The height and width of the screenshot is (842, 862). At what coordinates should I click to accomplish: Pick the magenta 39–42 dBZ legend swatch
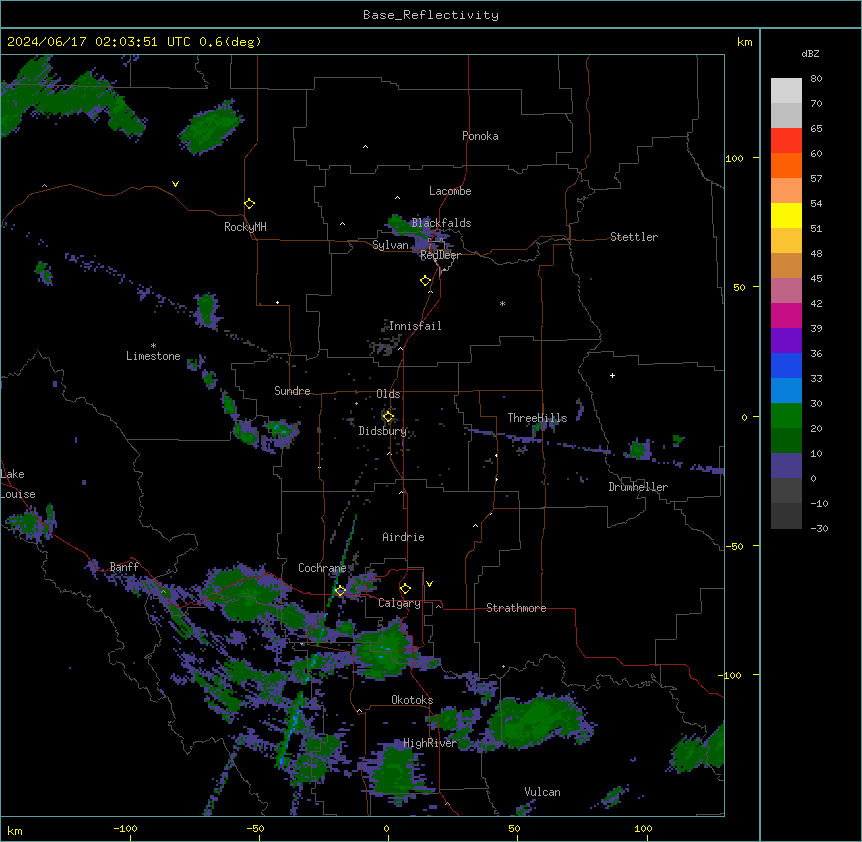[x=786, y=315]
